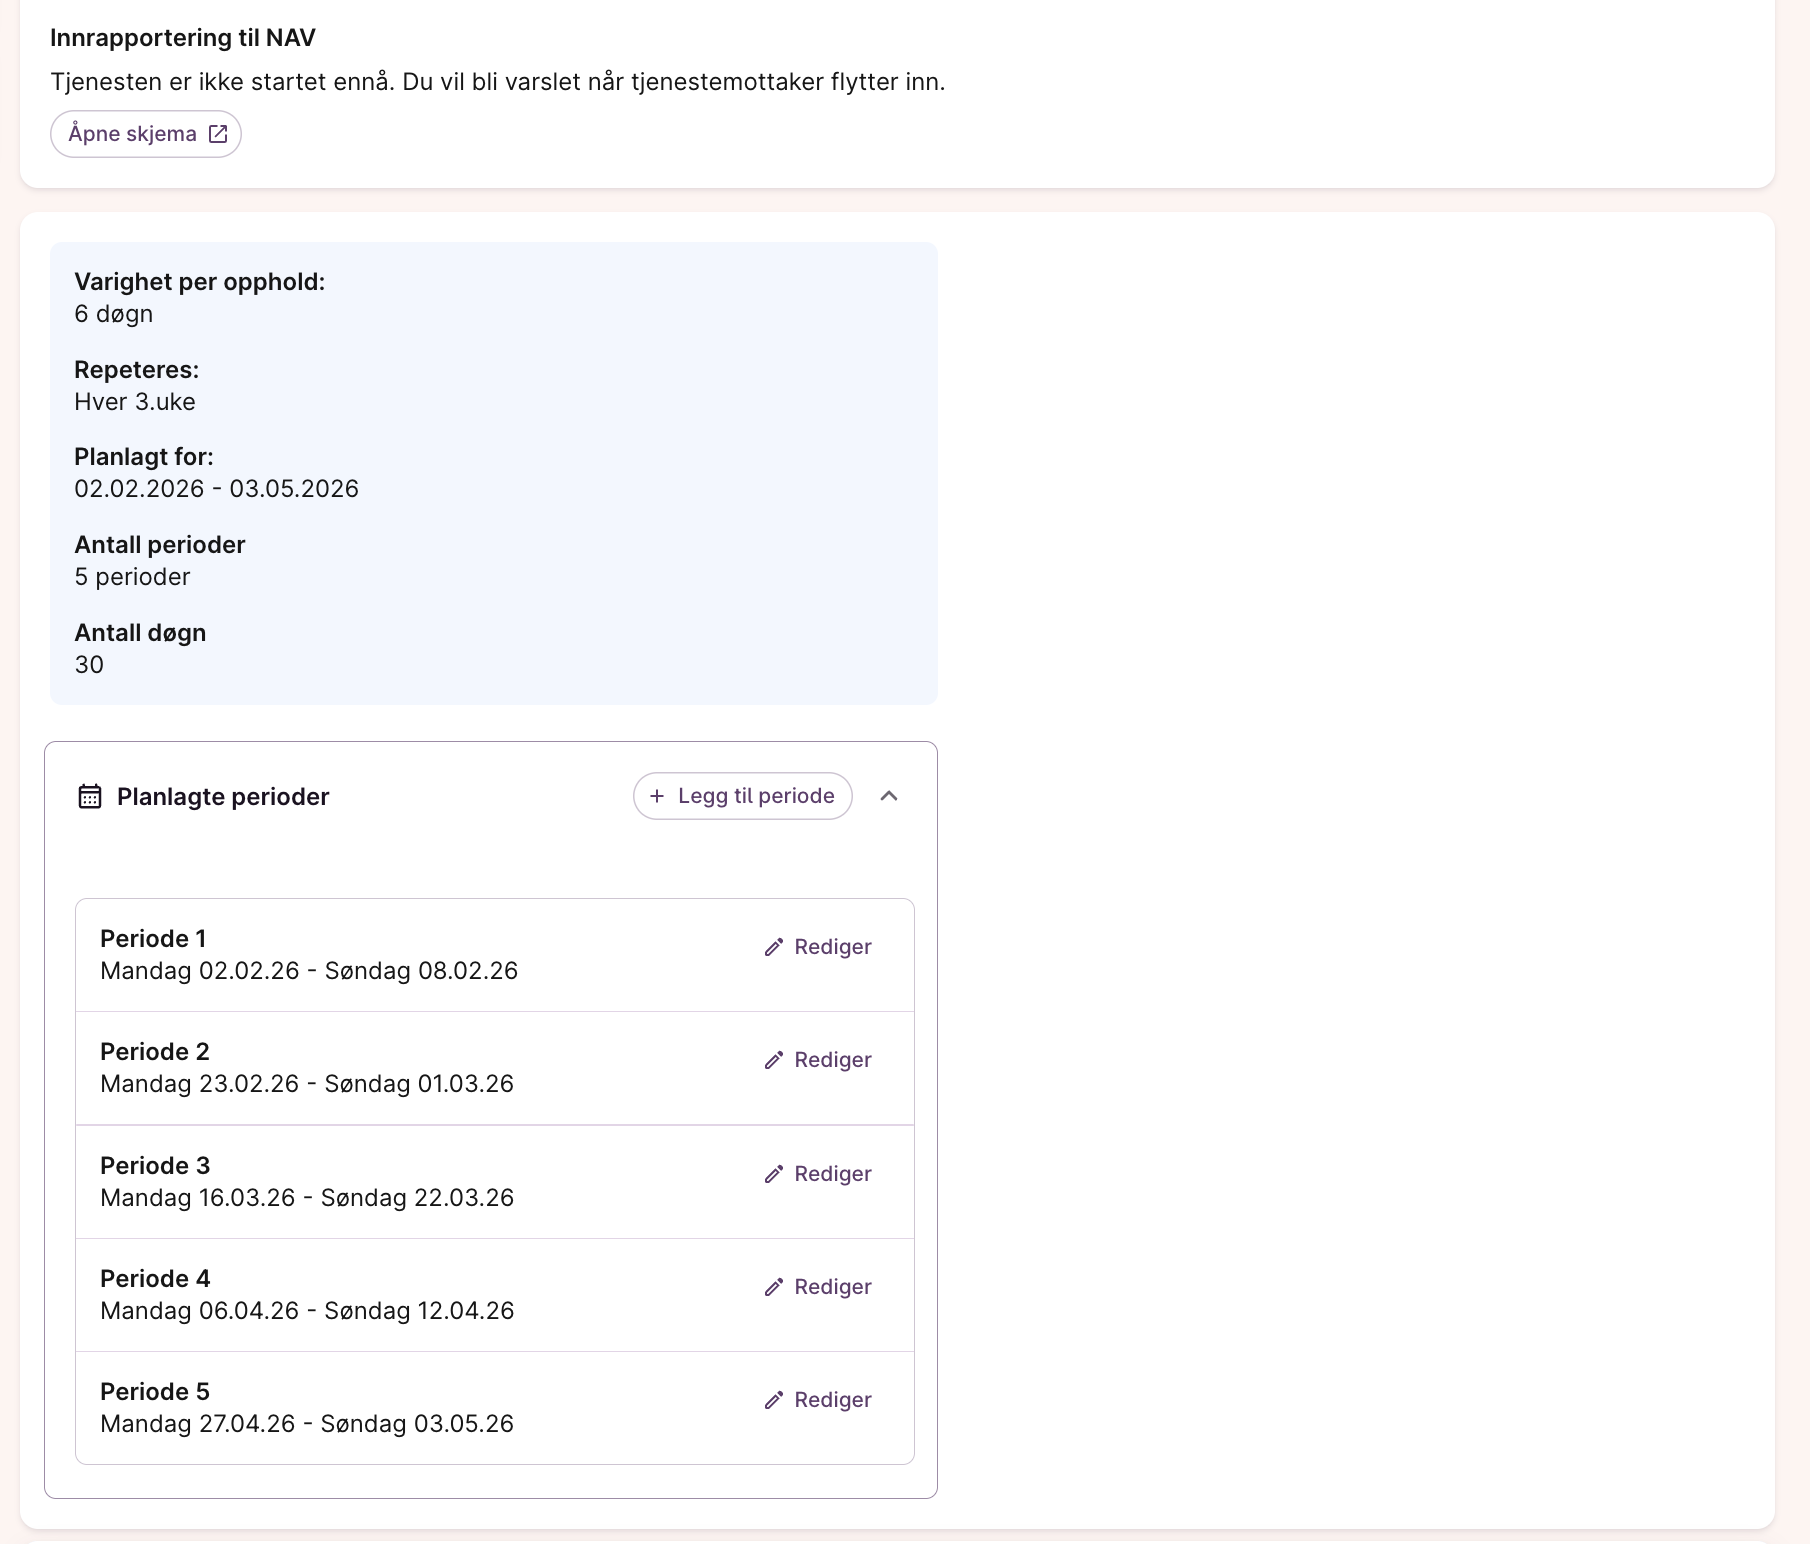Click the Hver 3.uke repetition value
The width and height of the screenshot is (1810, 1544).
(x=135, y=402)
